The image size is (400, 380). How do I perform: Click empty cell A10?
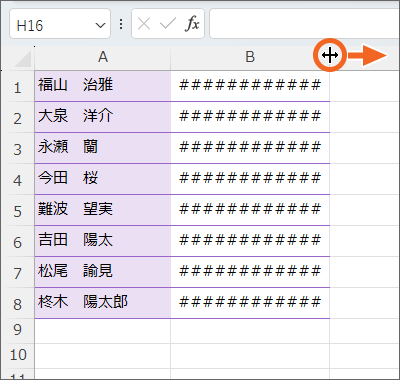[x=103, y=356]
